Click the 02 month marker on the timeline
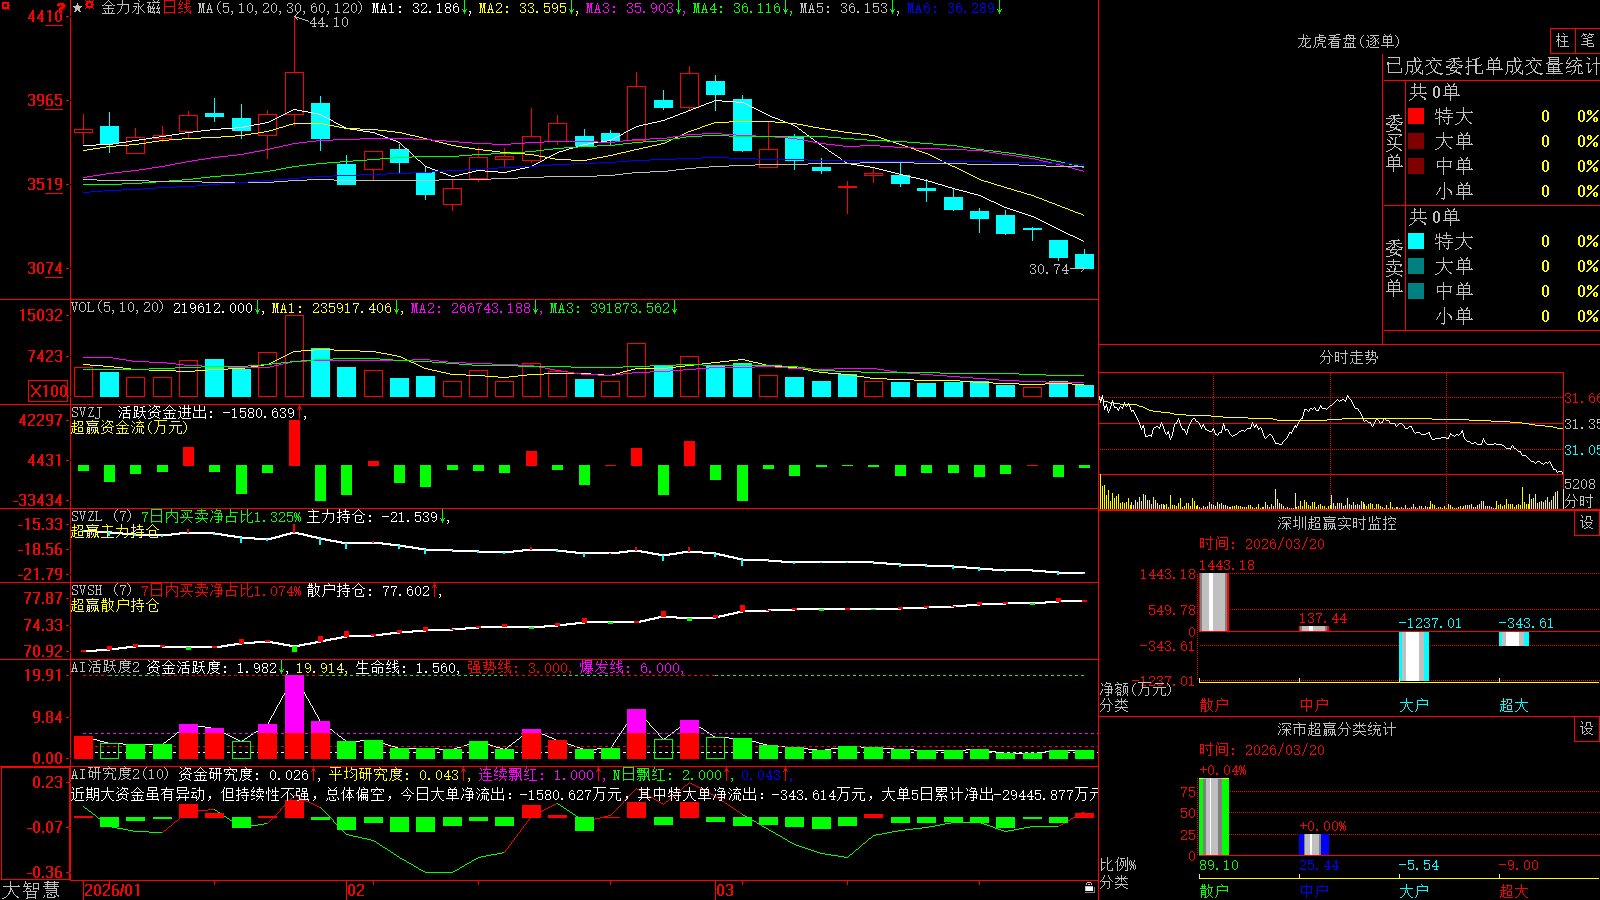Image resolution: width=1600 pixels, height=900 pixels. 355,890
